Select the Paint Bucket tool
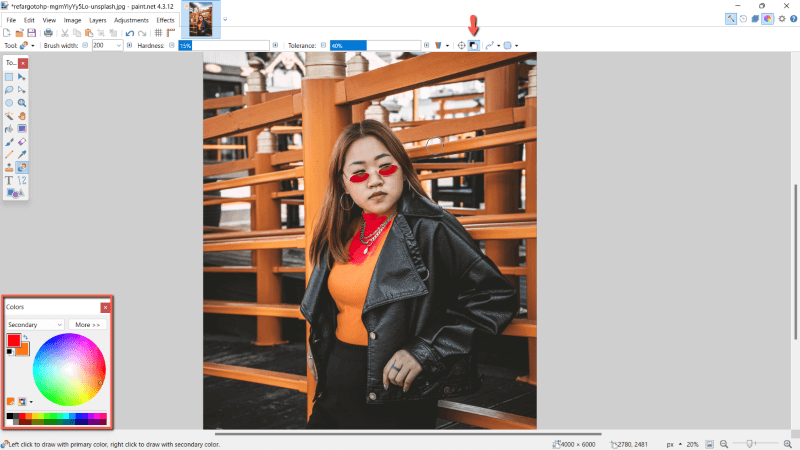The width and height of the screenshot is (800, 450). (9, 129)
